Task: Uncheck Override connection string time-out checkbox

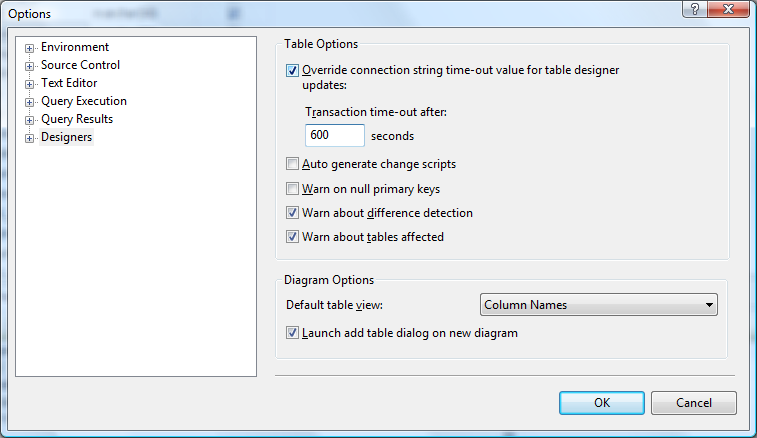Action: [x=293, y=71]
